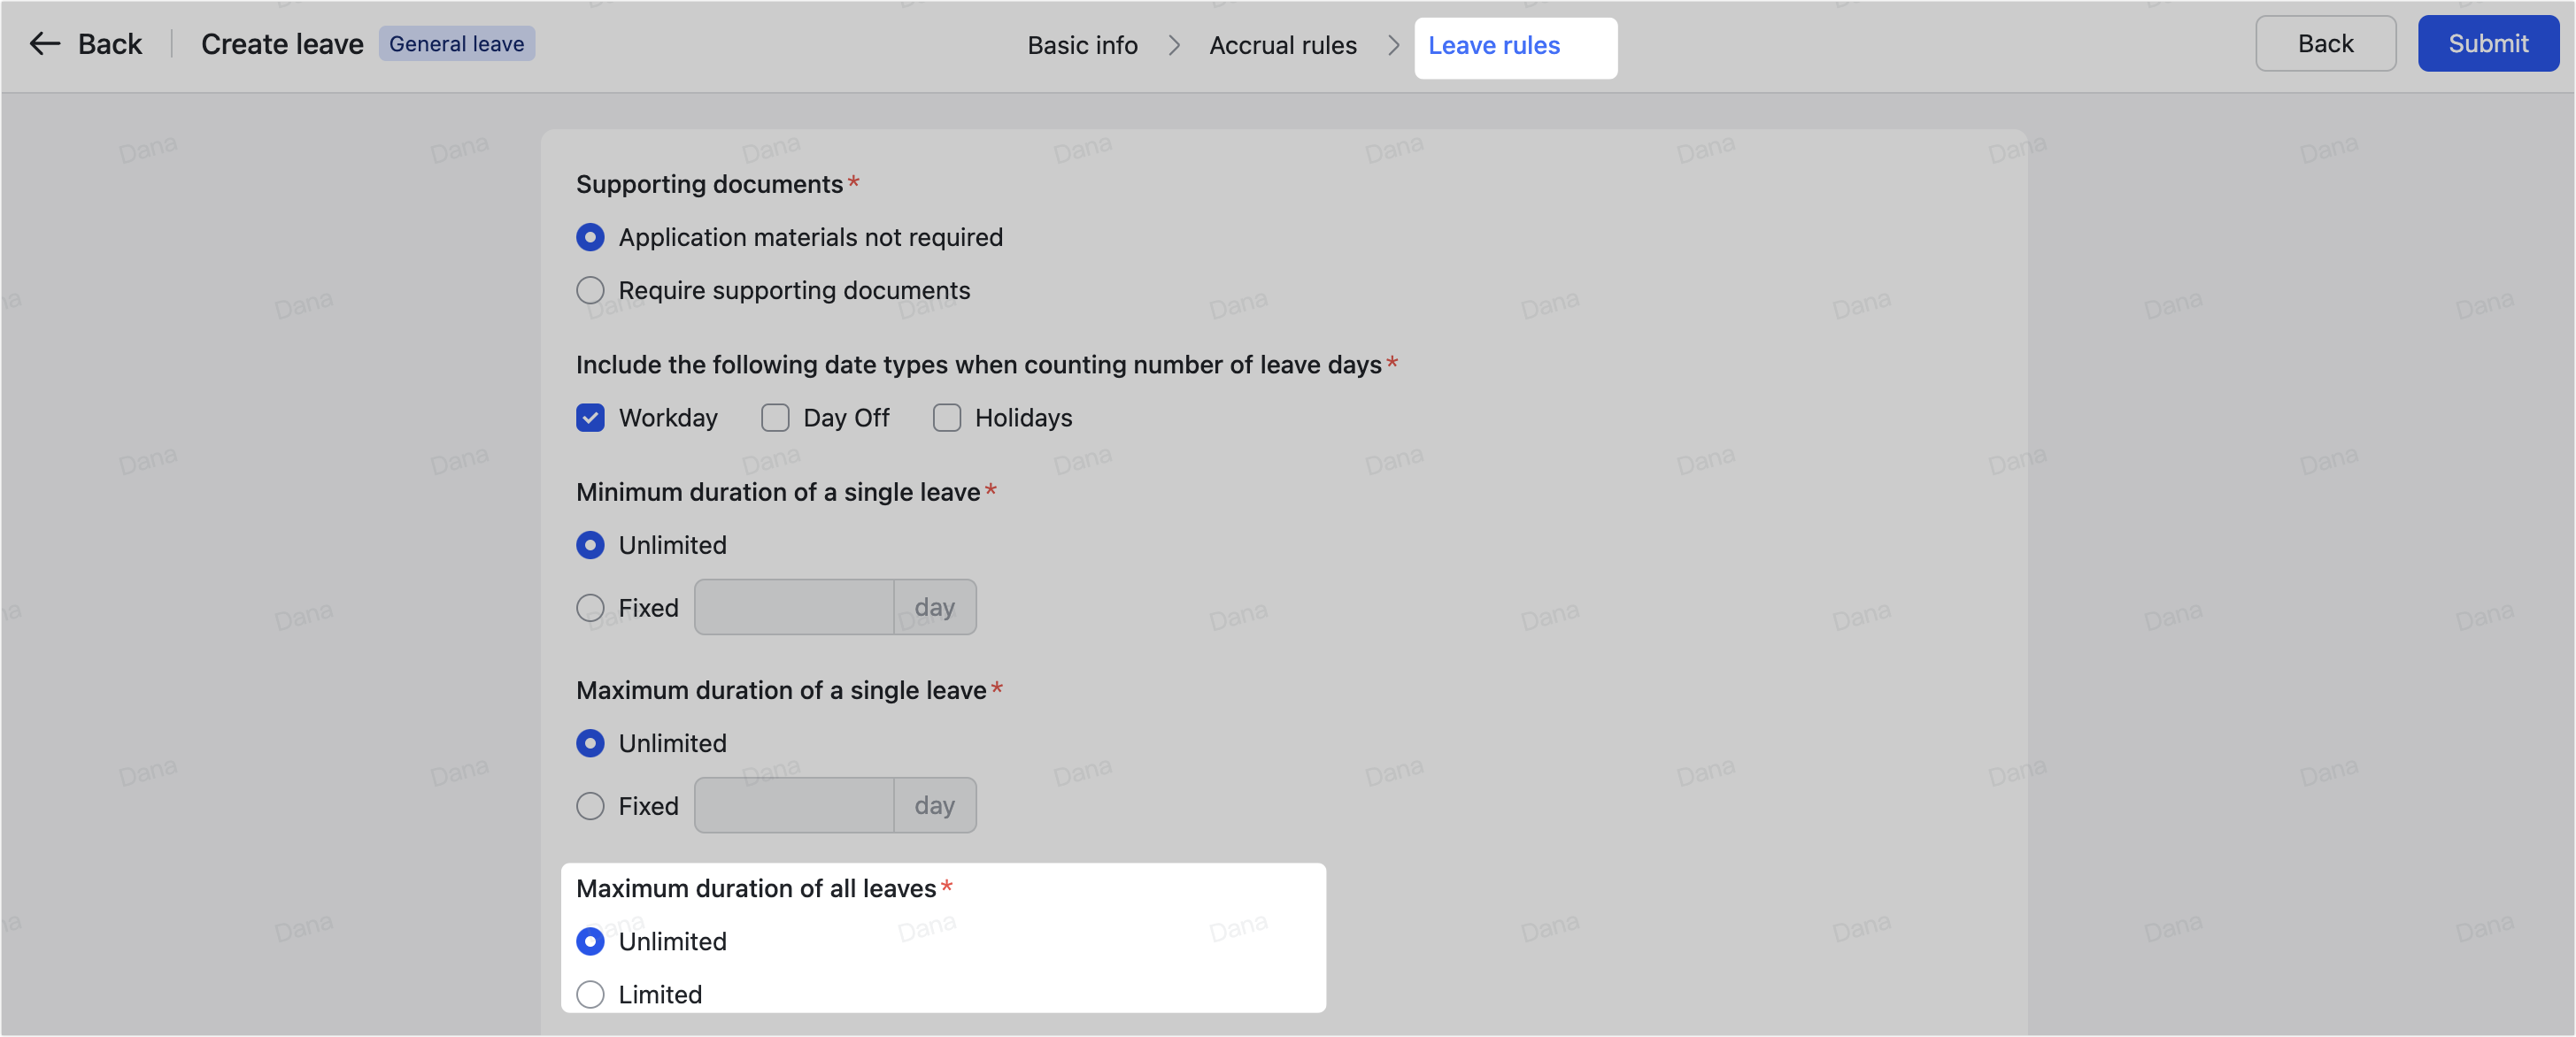Viewport: 2576px width, 1037px height.
Task: Click the day field under maximum single leave
Action: click(793, 805)
